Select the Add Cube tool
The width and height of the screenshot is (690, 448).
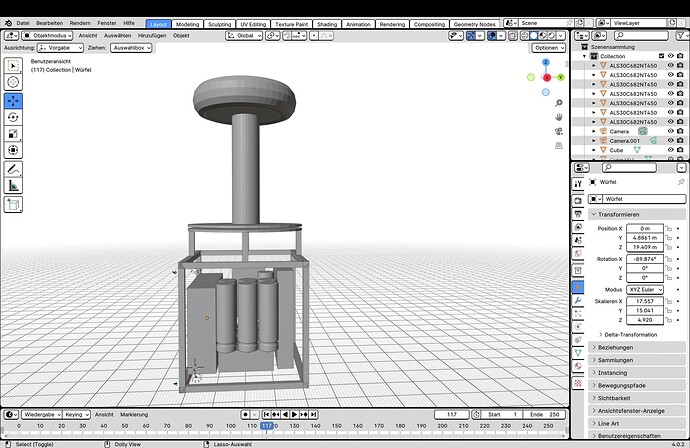13,205
